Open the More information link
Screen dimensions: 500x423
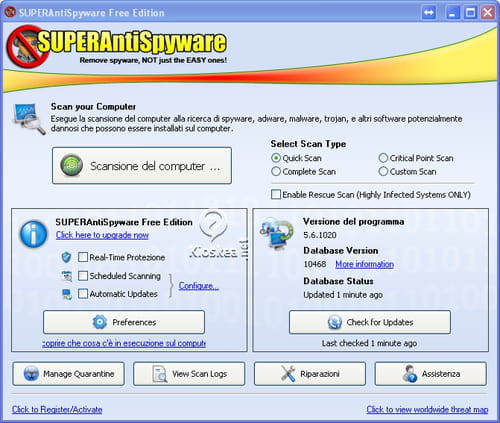point(365,264)
